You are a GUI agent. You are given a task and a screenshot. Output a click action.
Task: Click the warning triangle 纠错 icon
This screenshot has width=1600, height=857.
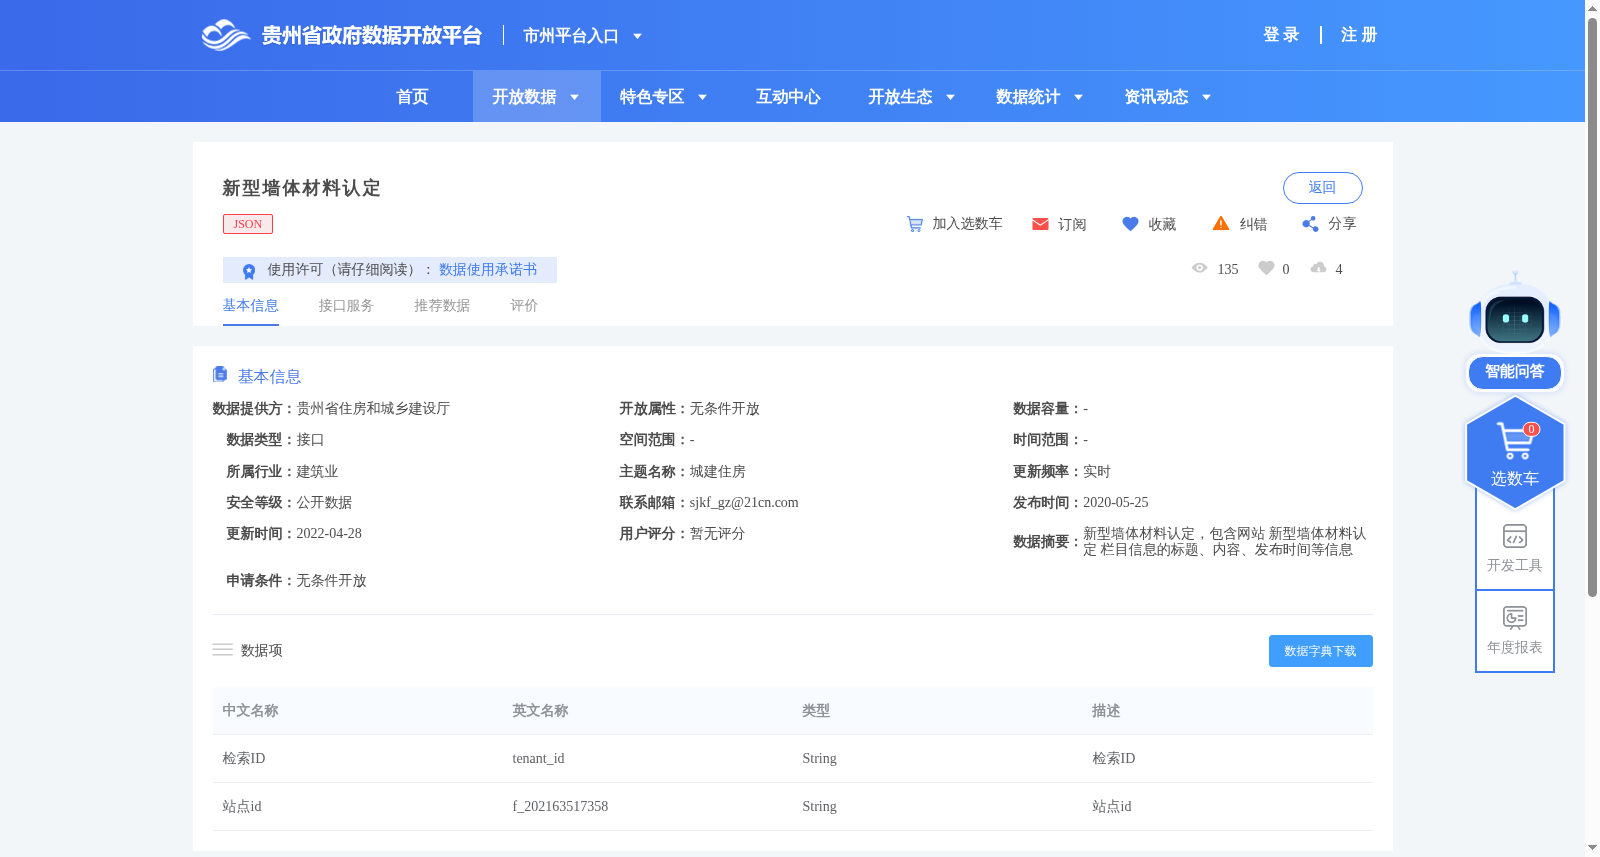pos(1221,224)
